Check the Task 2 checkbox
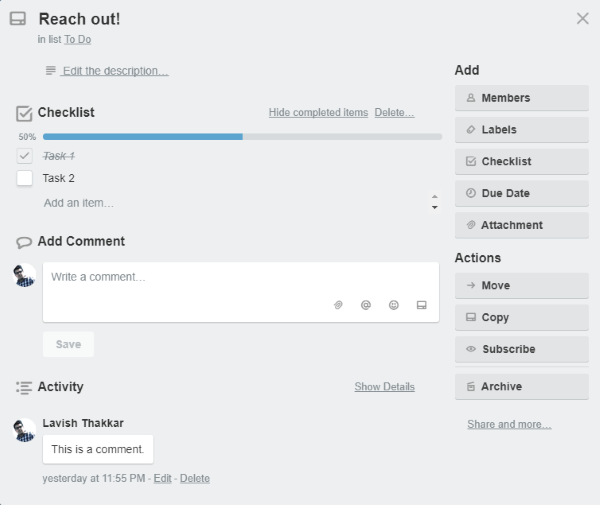Image resolution: width=600 pixels, height=505 pixels. pos(25,178)
